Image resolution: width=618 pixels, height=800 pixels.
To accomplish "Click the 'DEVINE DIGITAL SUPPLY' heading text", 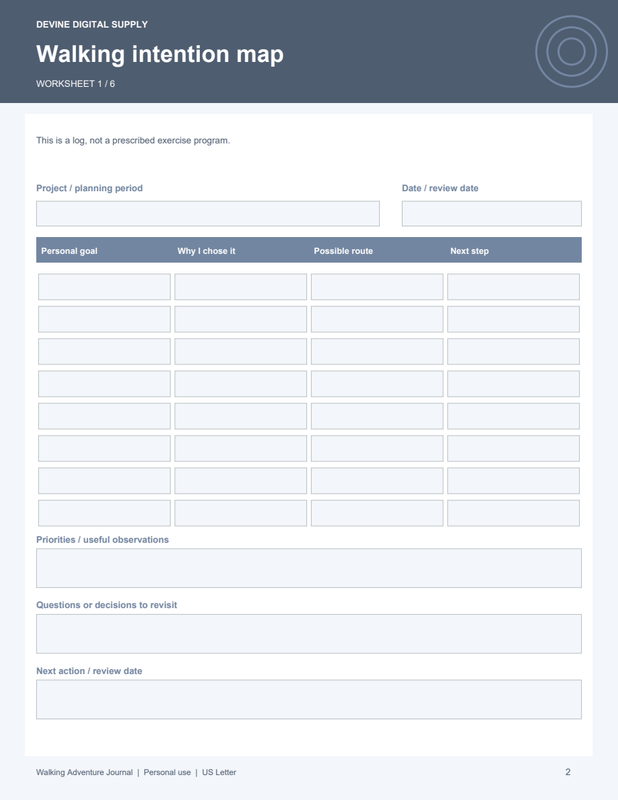I will (92, 24).
